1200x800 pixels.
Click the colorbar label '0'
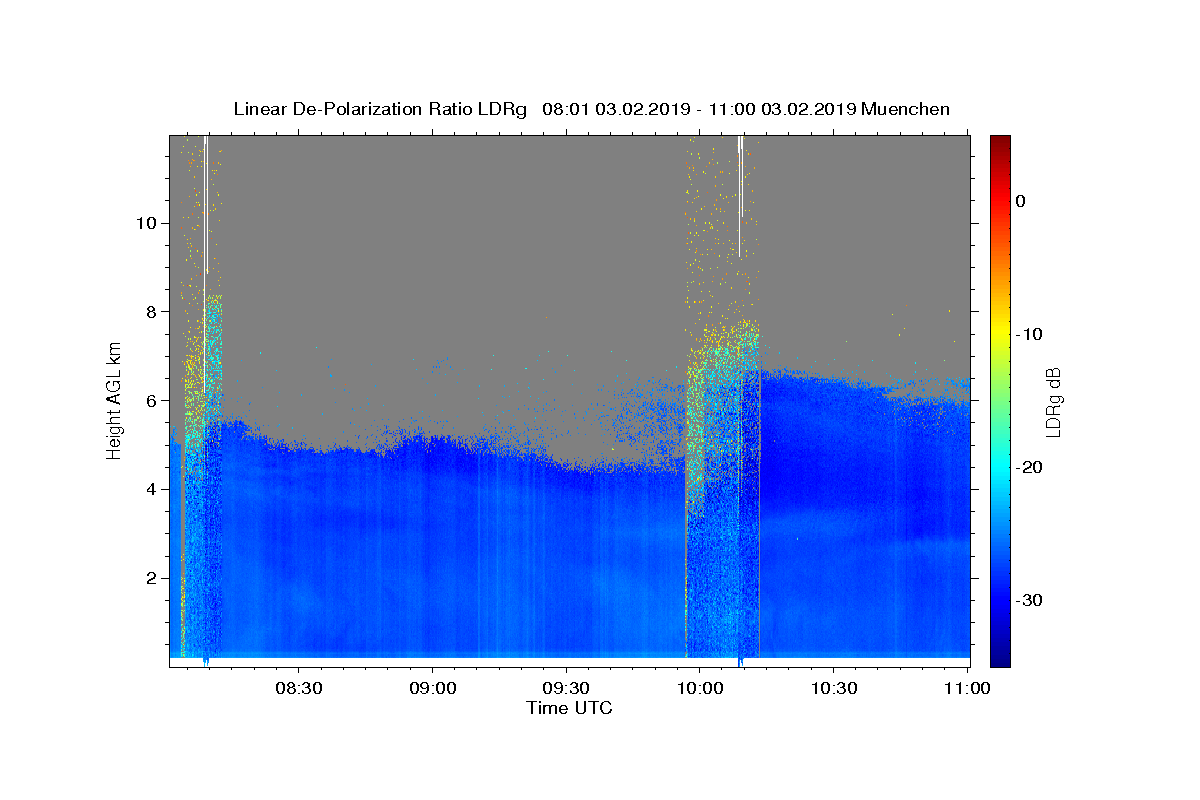(x=1021, y=201)
